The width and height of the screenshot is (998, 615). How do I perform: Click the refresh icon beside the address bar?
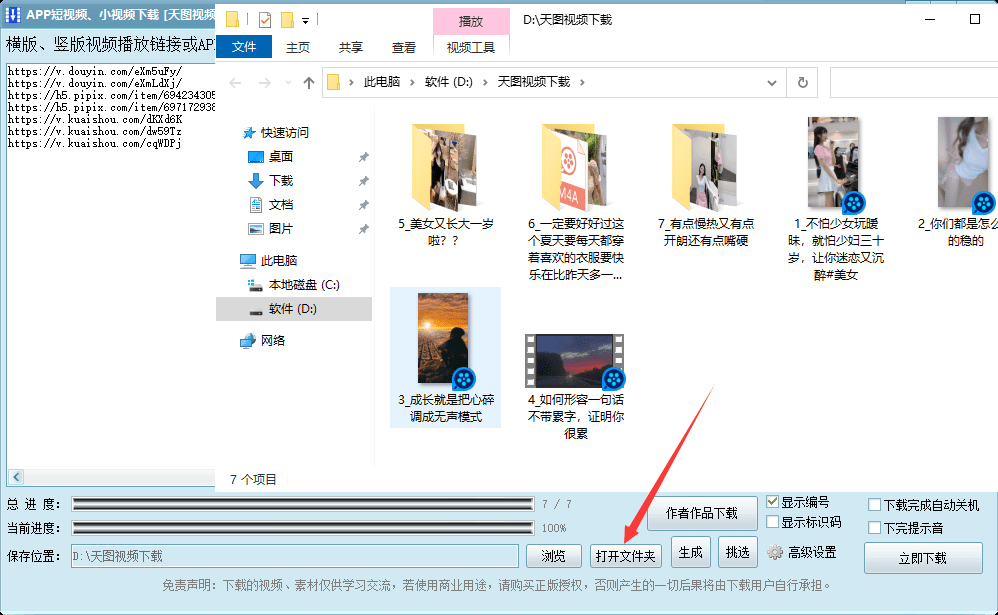pyautogui.click(x=803, y=83)
